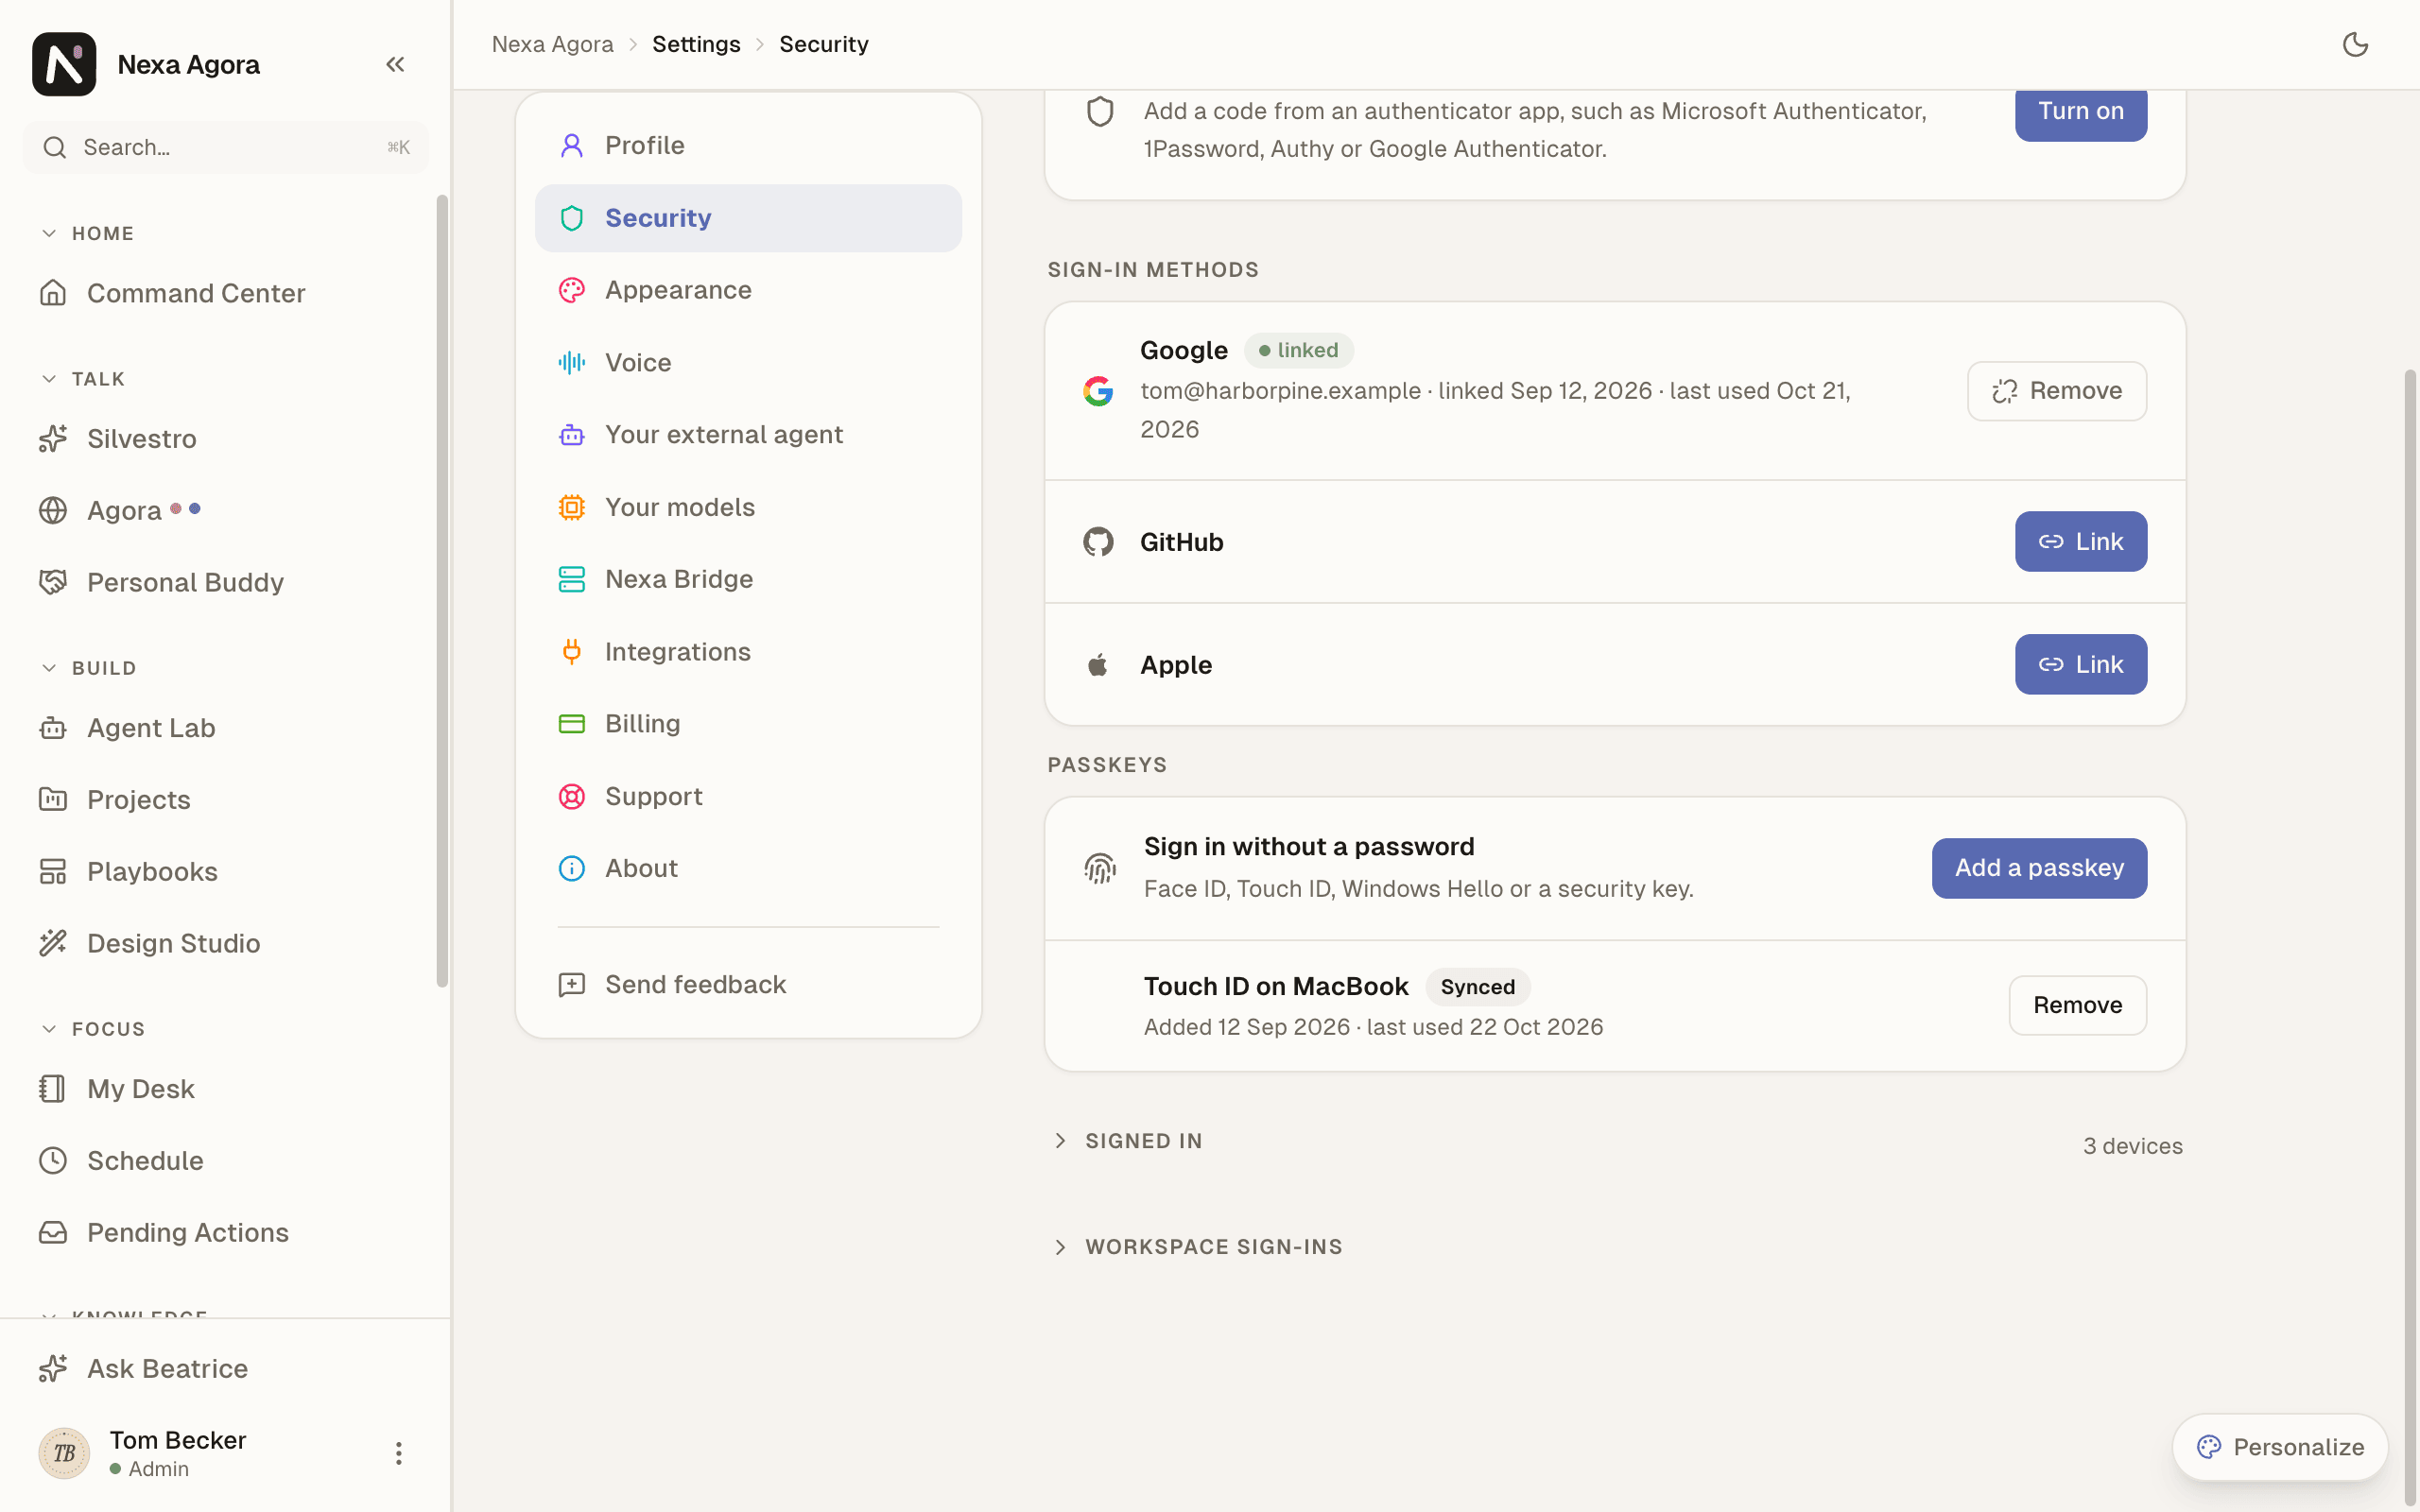Open Voice settings tab
2420x1512 pixels.
pyautogui.click(x=748, y=362)
